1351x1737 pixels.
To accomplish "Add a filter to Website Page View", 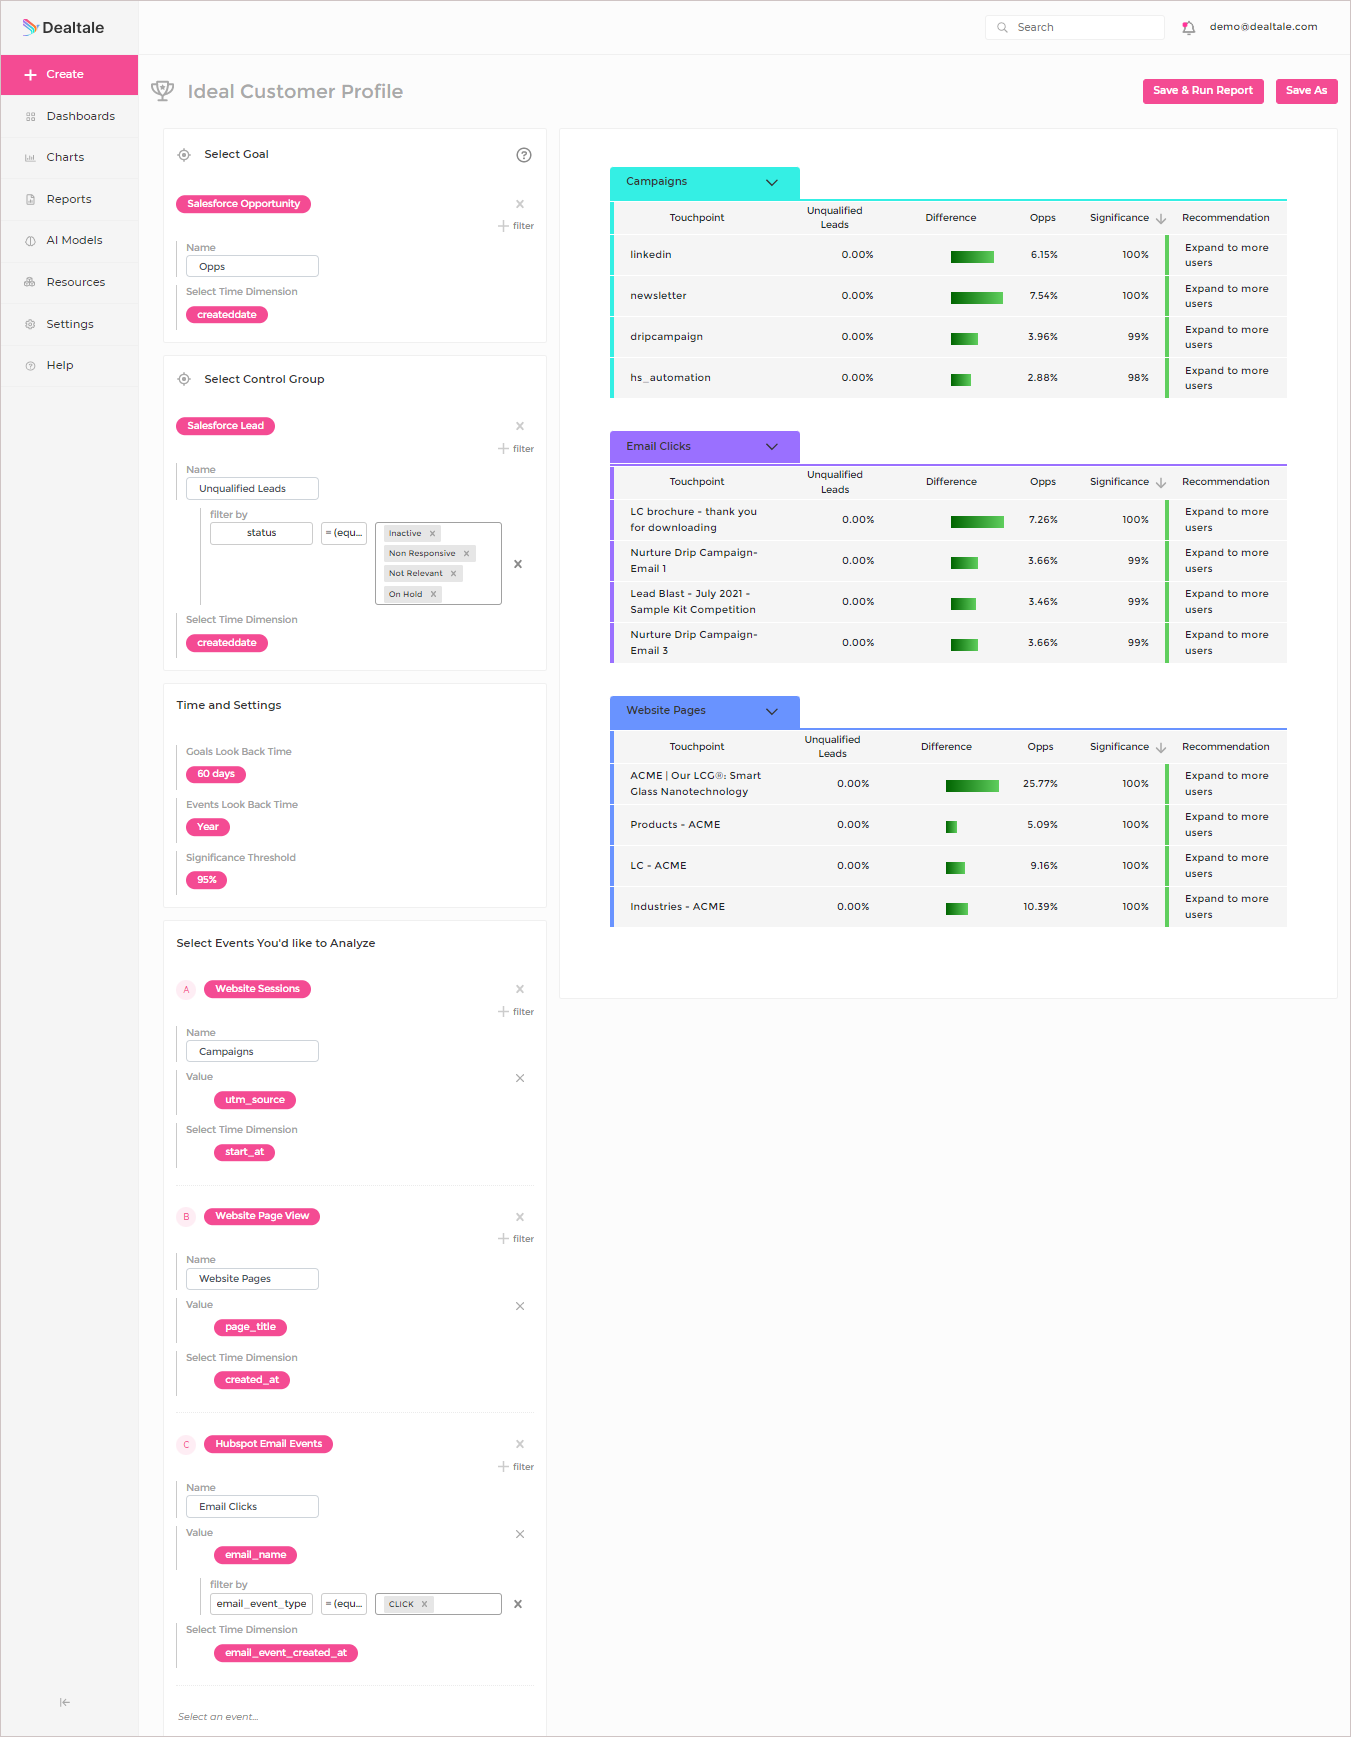I will point(516,1239).
